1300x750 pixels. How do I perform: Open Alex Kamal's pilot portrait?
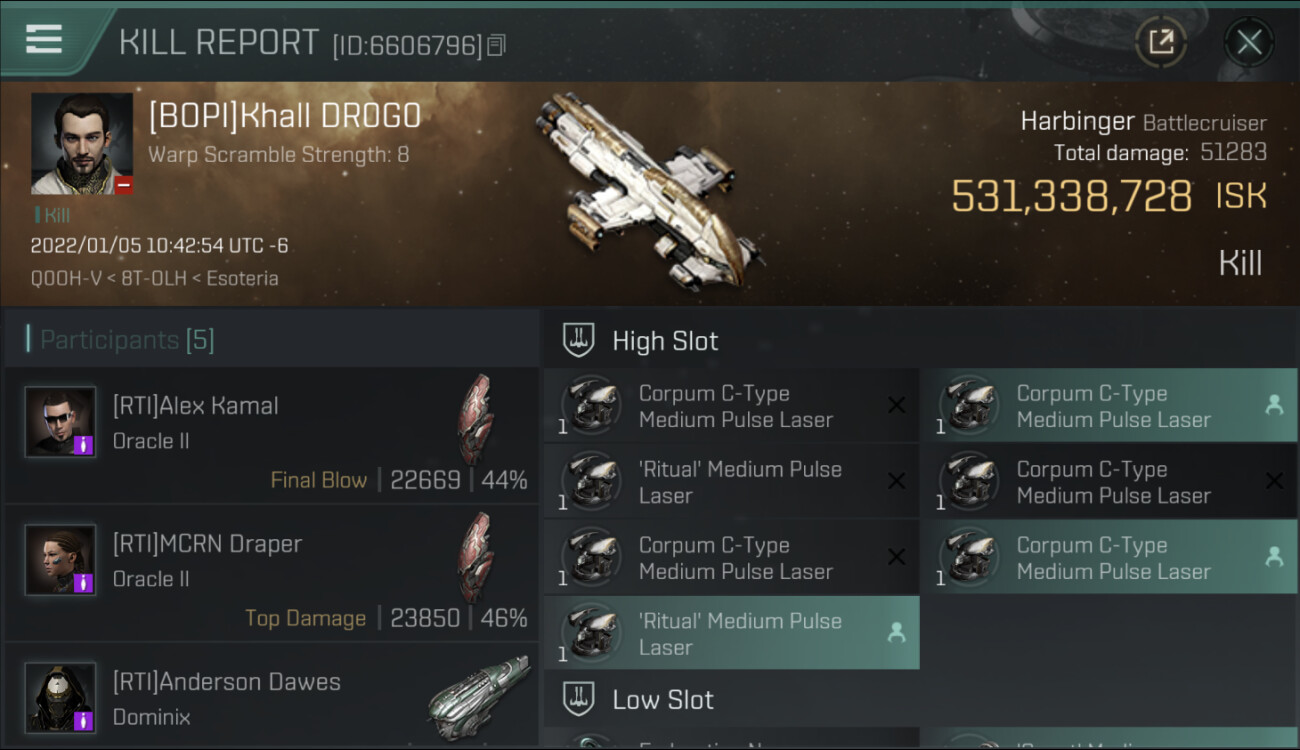point(61,422)
